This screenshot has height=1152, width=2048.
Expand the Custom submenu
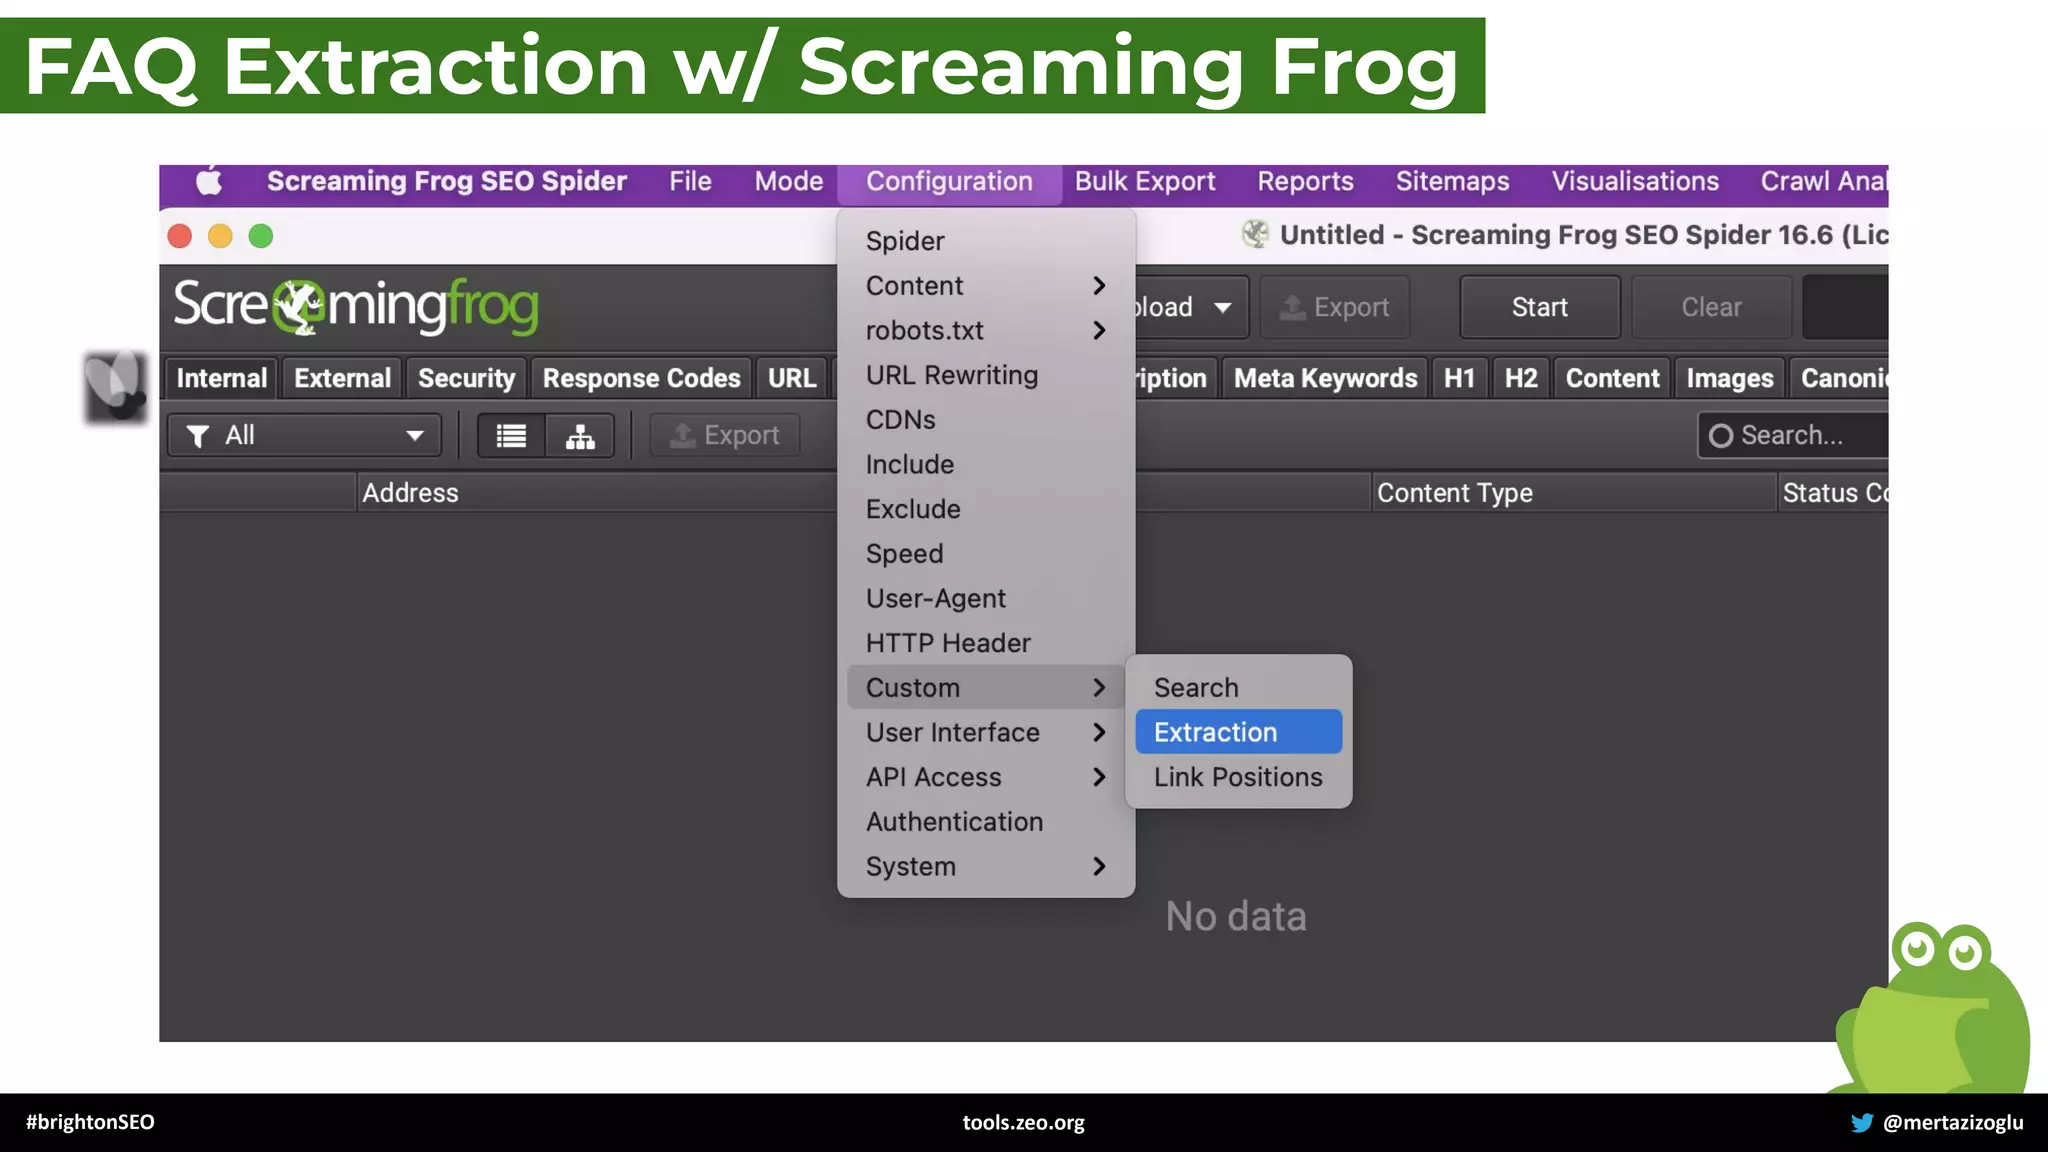985,688
